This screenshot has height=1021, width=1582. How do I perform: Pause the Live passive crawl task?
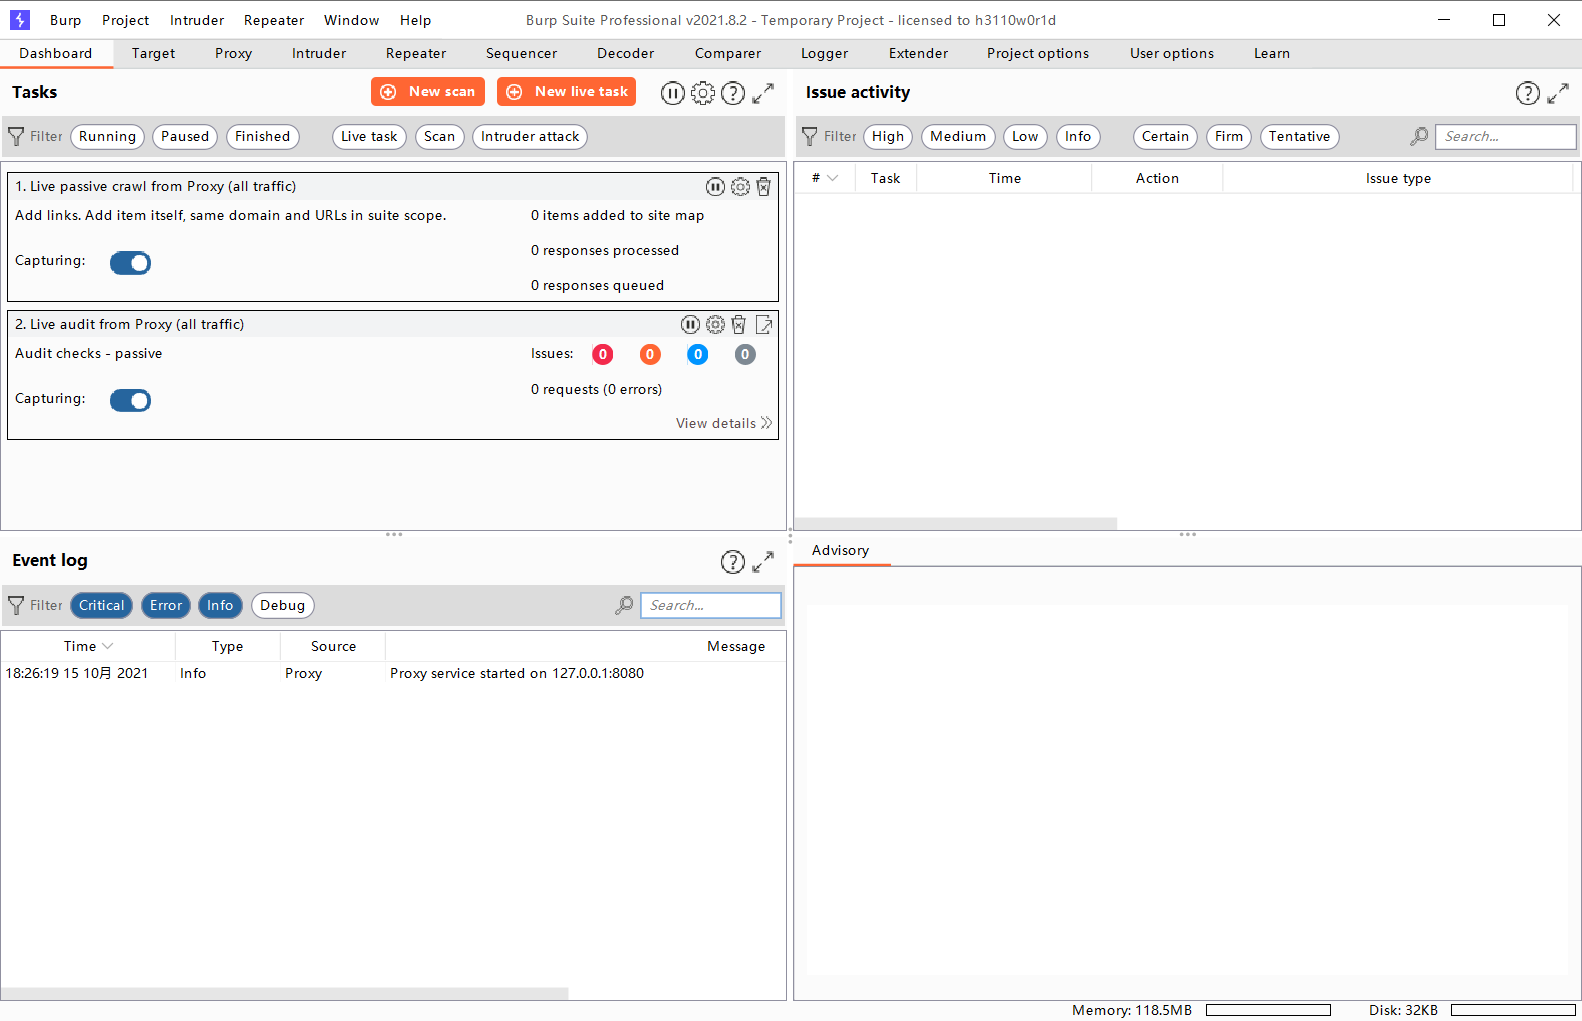tap(715, 186)
